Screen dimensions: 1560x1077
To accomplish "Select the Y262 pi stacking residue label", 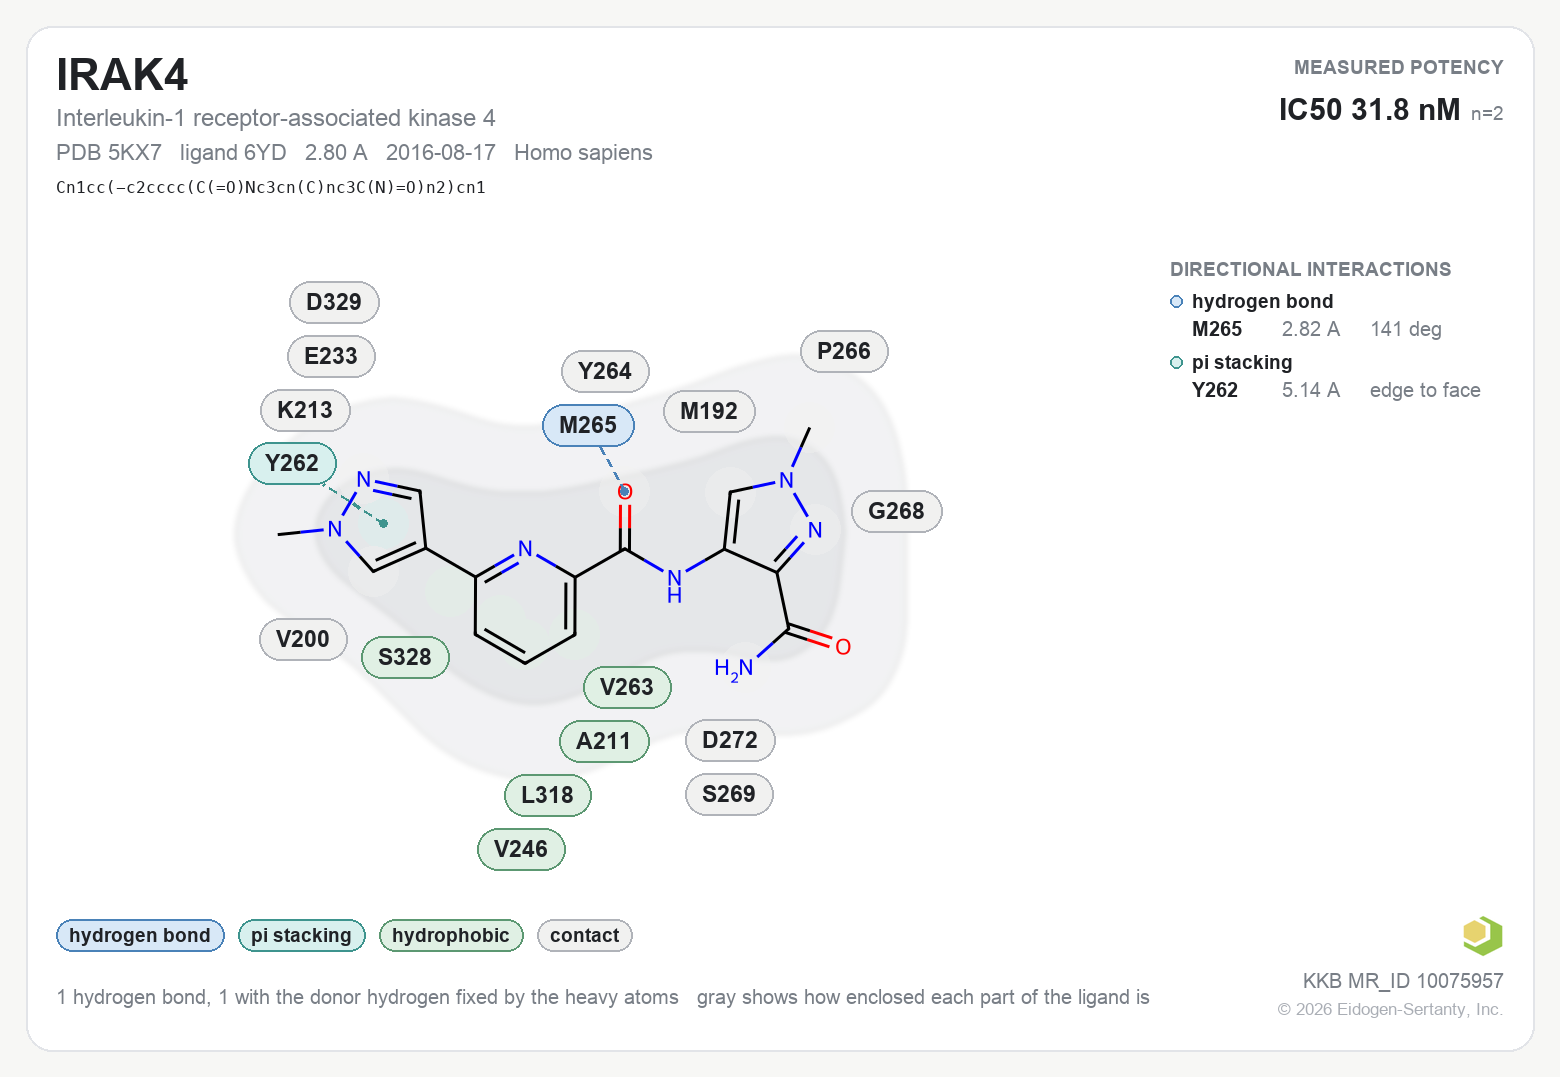I will click(x=292, y=463).
